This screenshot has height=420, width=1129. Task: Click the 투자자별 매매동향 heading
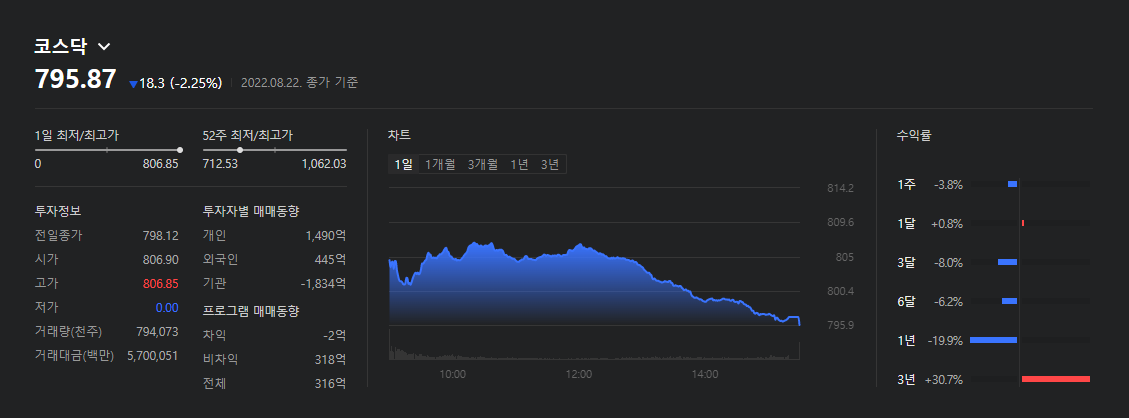[x=251, y=211]
